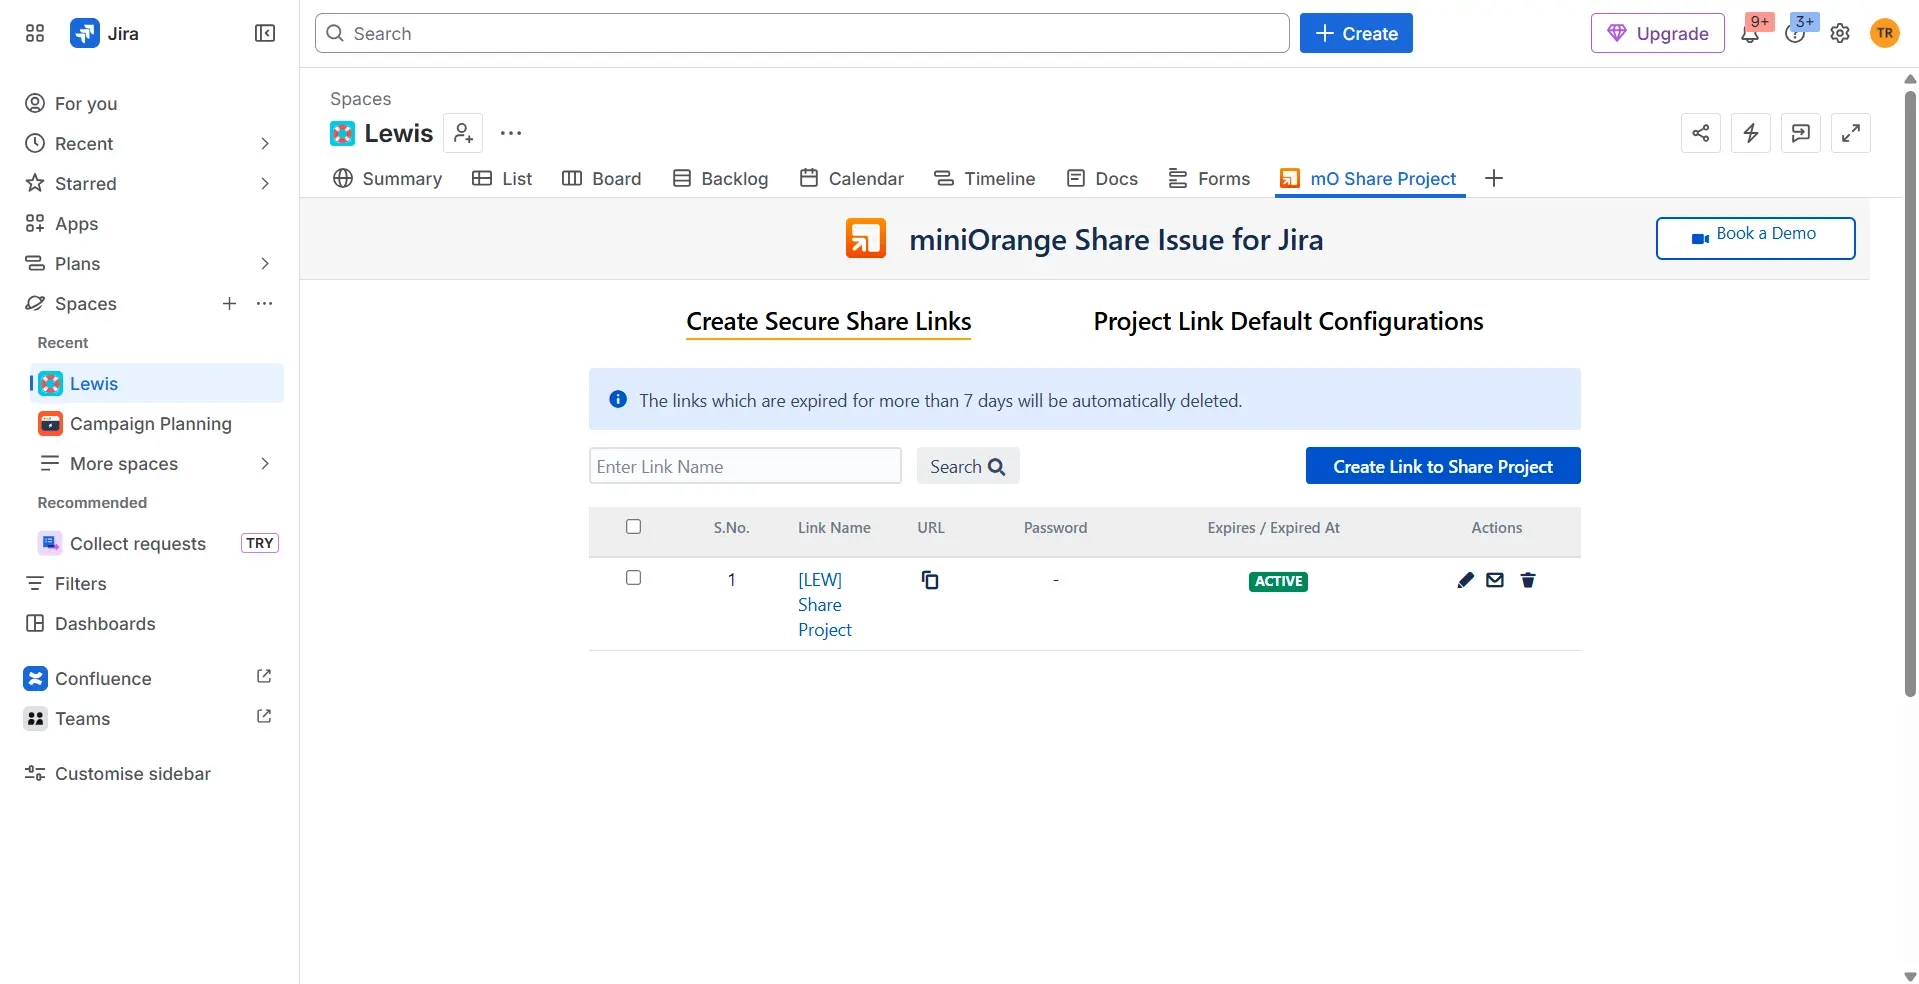Create a space with the plus icon
The image size is (1919, 984).
[229, 303]
